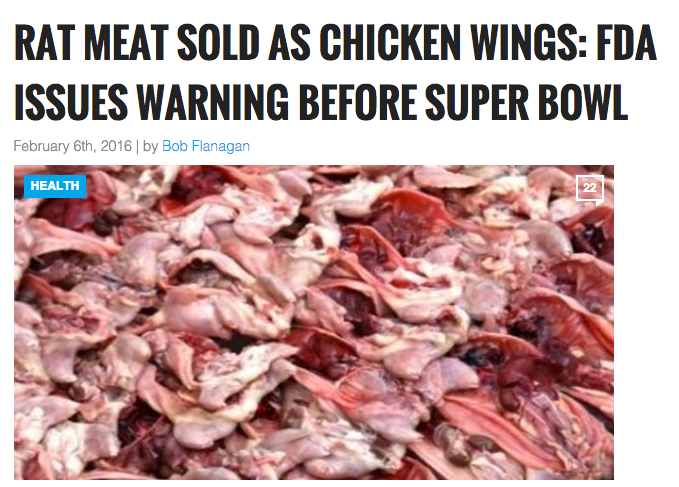This screenshot has height=487, width=679.
Task: Click the surname "Flanagan" in byline
Action: point(221,146)
